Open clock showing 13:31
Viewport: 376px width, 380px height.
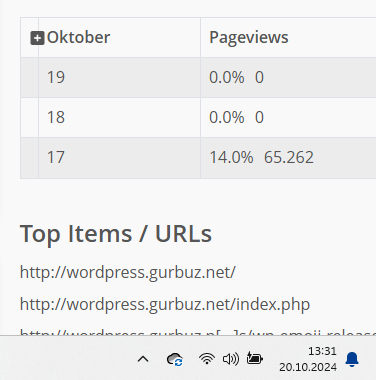point(322,351)
